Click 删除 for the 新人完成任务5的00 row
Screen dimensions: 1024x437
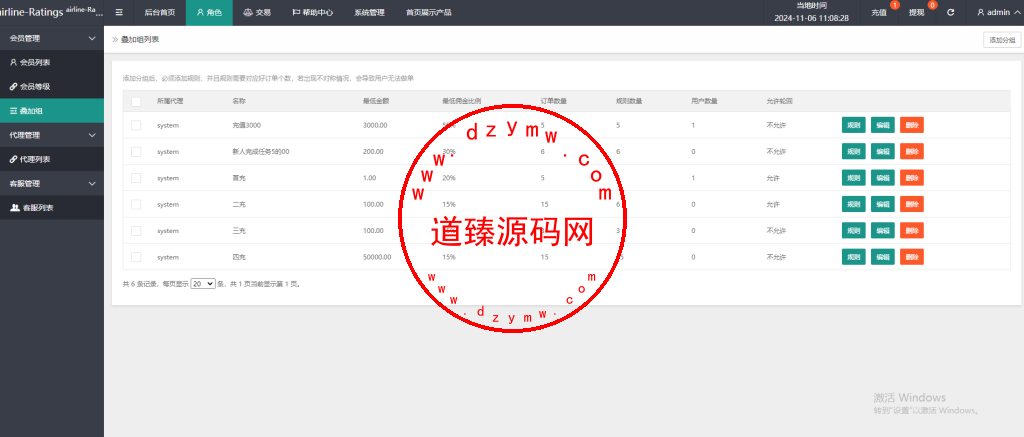pyautogui.click(x=912, y=152)
